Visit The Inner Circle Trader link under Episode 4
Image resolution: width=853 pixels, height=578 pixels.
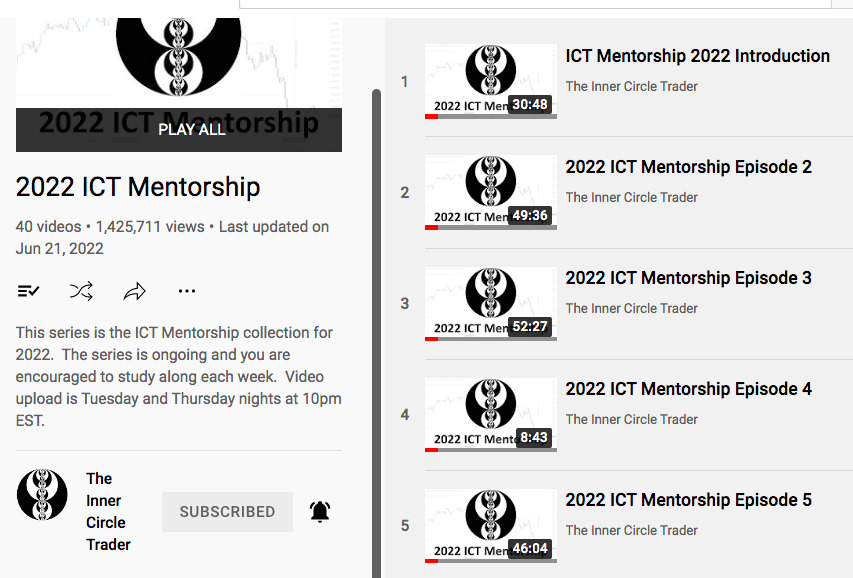[x=632, y=419]
